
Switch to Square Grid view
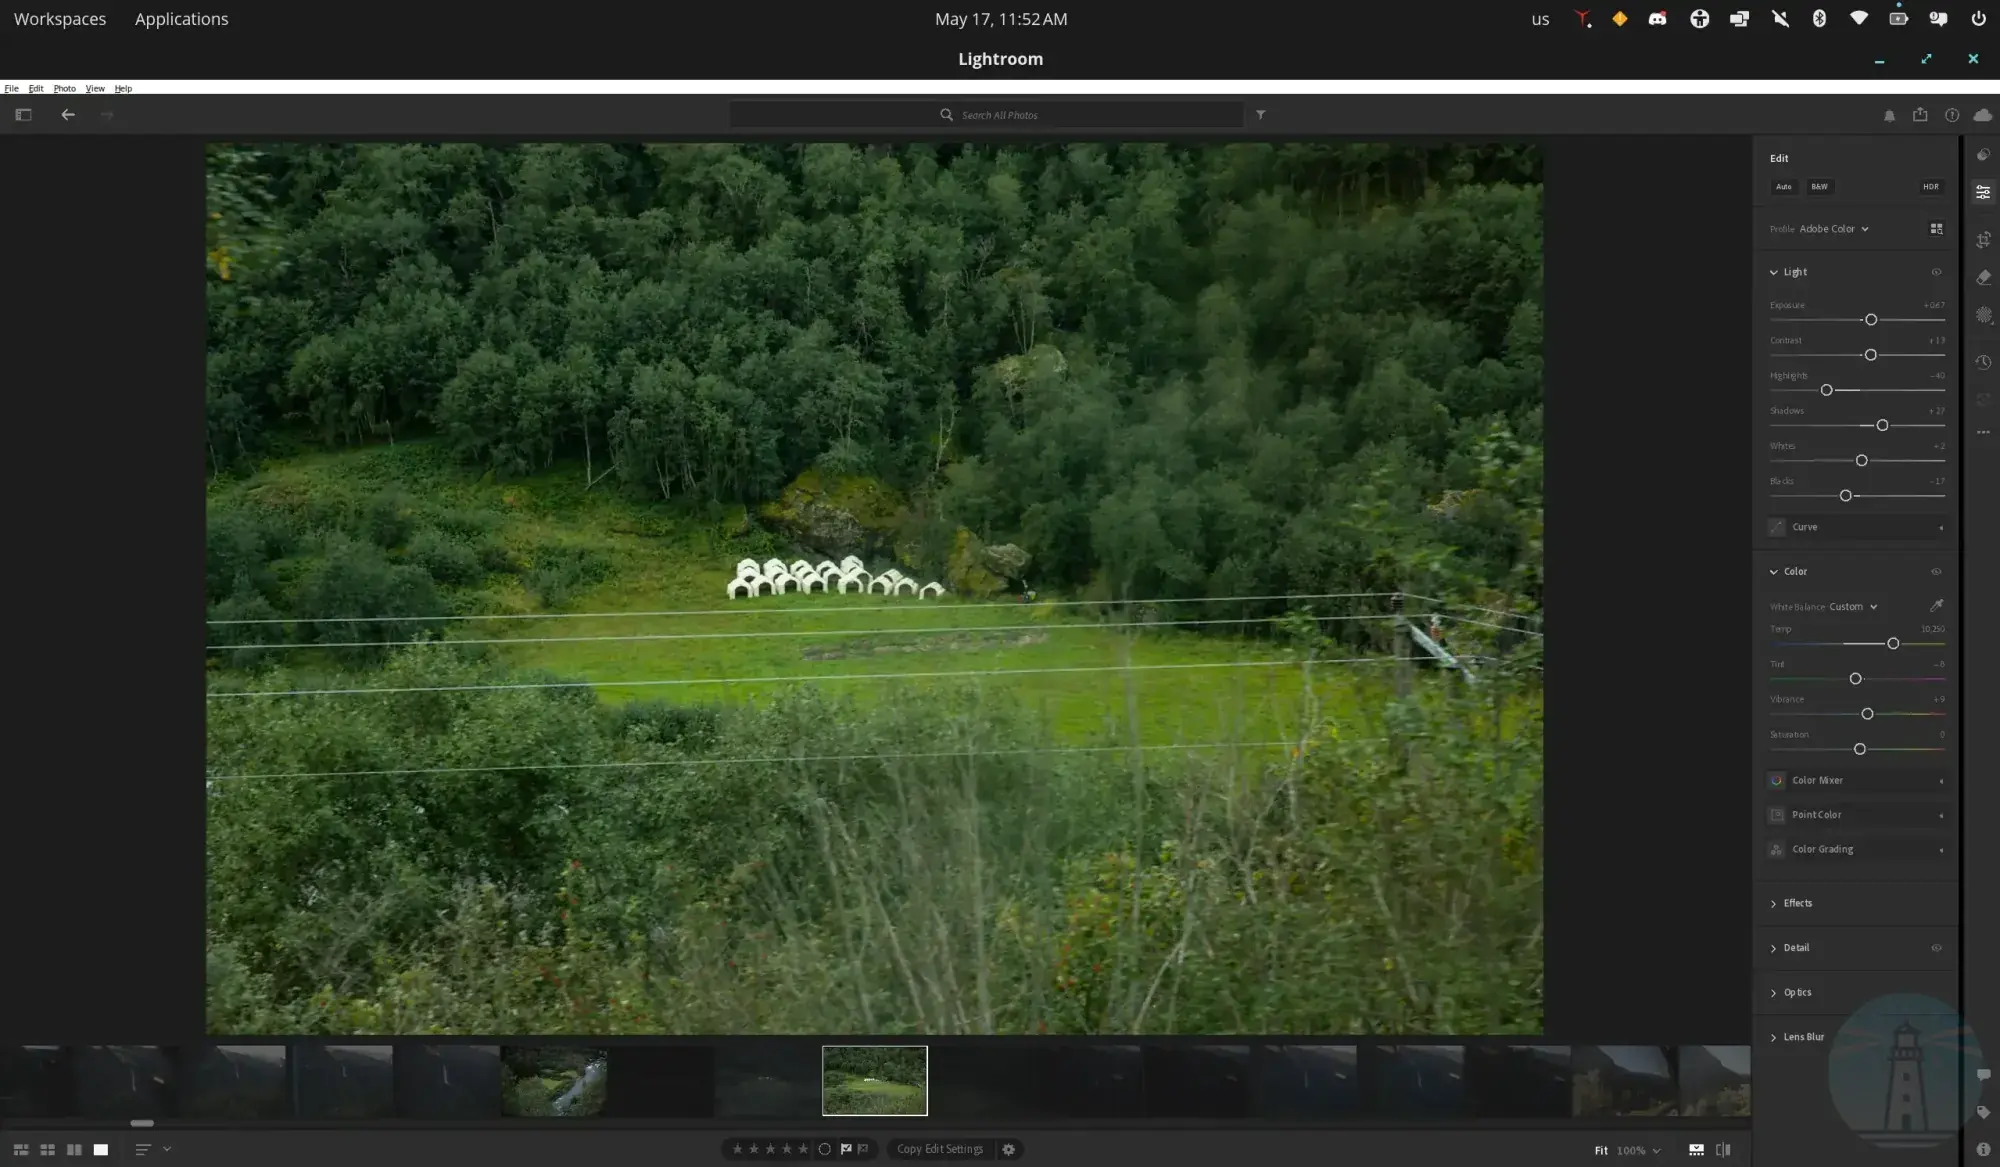pyautogui.click(x=47, y=1150)
